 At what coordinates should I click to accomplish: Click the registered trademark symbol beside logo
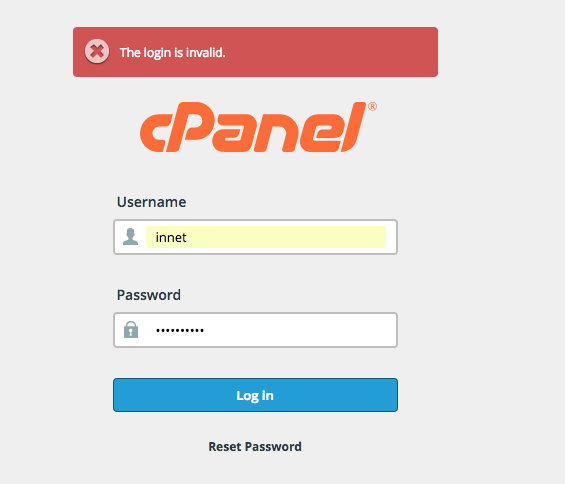point(372,107)
